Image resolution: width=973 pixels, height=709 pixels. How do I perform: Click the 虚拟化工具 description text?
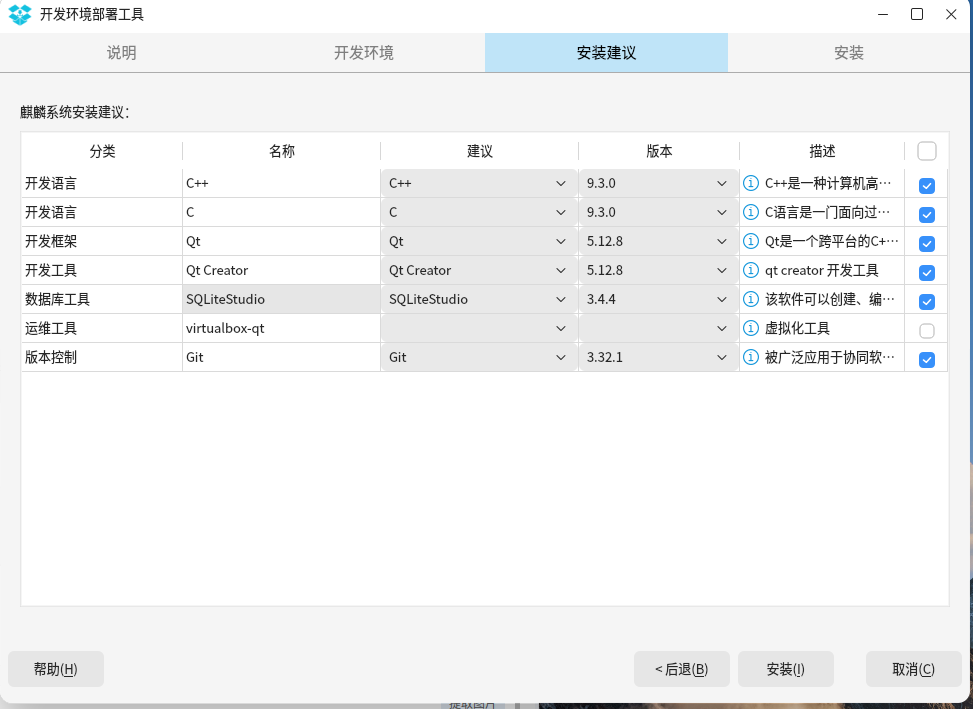point(797,328)
